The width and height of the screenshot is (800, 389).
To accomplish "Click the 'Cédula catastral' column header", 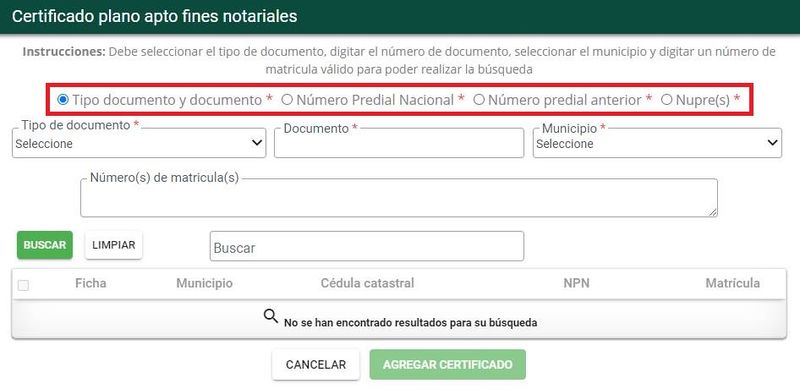I will [367, 283].
